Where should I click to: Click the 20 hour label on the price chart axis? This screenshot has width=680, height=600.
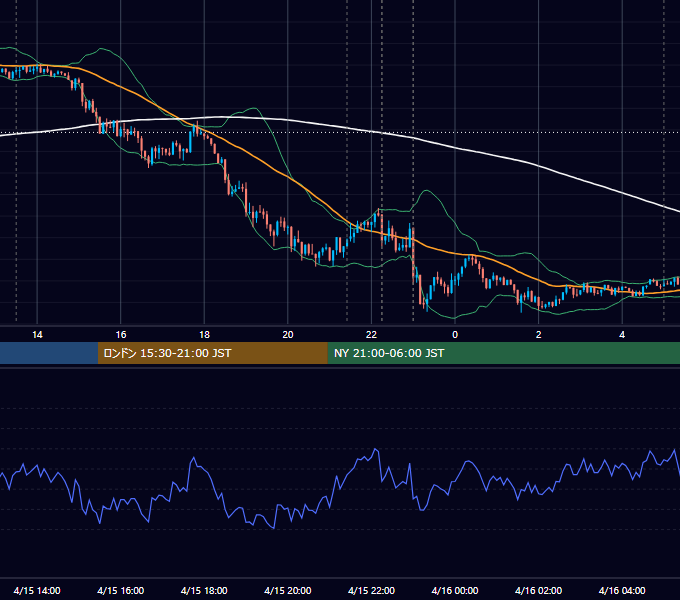pyautogui.click(x=288, y=335)
